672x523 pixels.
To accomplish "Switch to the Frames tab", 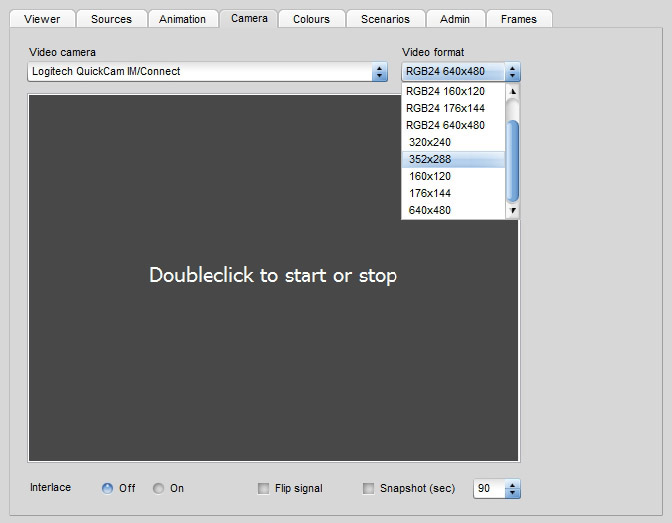I will tap(518, 19).
